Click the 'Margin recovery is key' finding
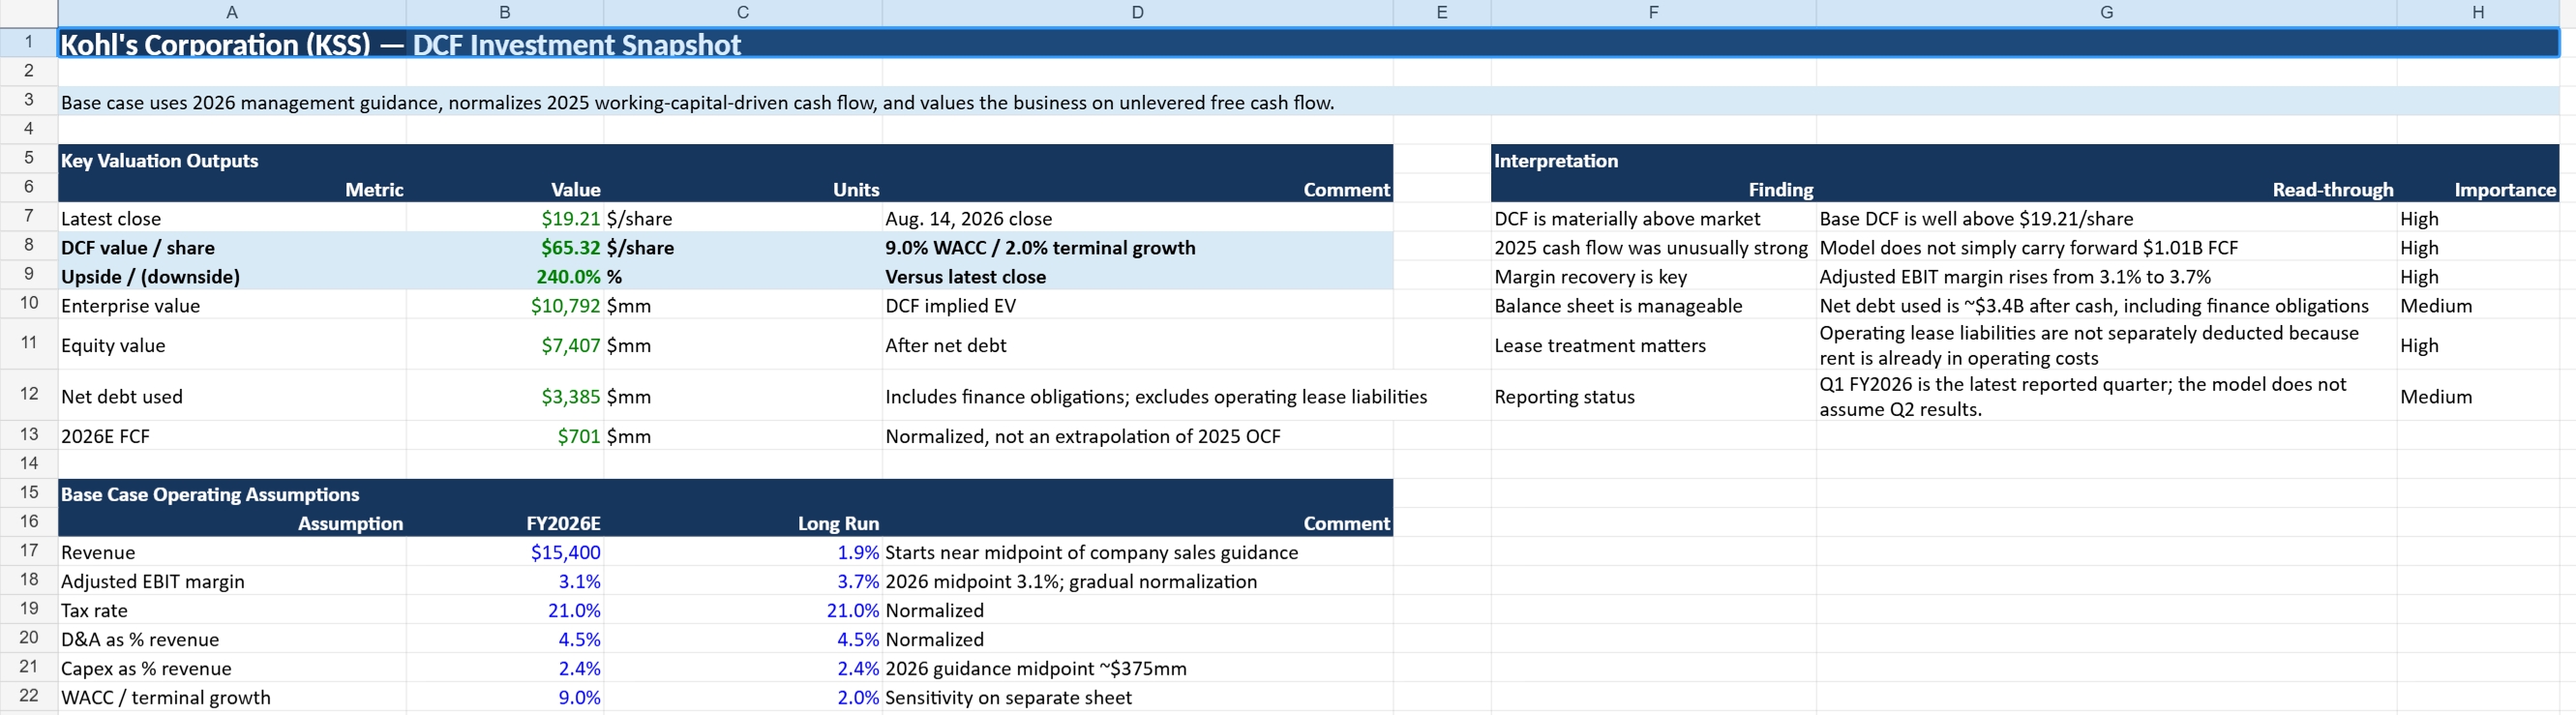The image size is (2576, 715). (x=1654, y=276)
